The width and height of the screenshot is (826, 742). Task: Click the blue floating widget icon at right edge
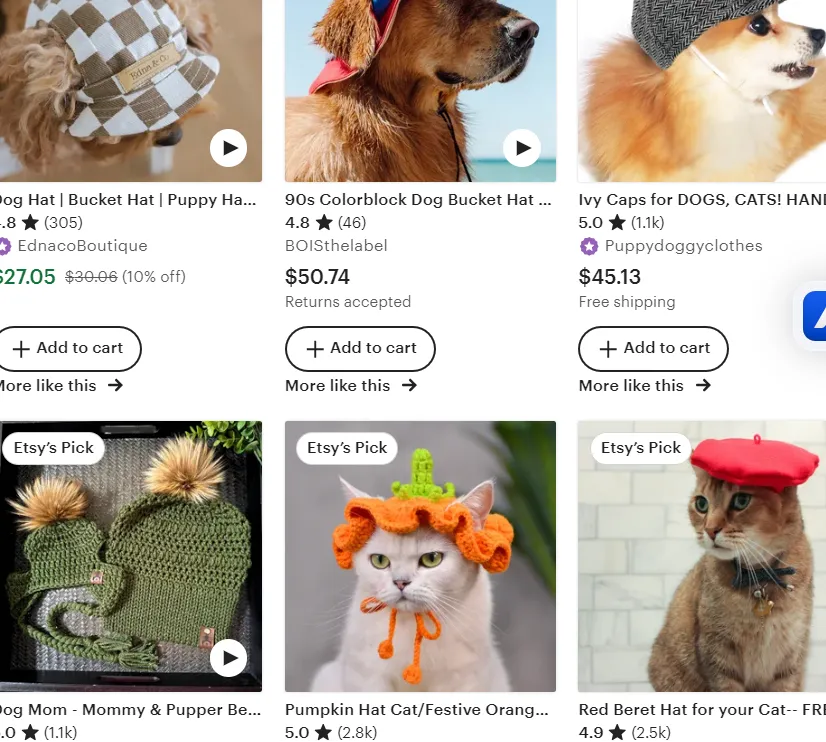point(814,316)
